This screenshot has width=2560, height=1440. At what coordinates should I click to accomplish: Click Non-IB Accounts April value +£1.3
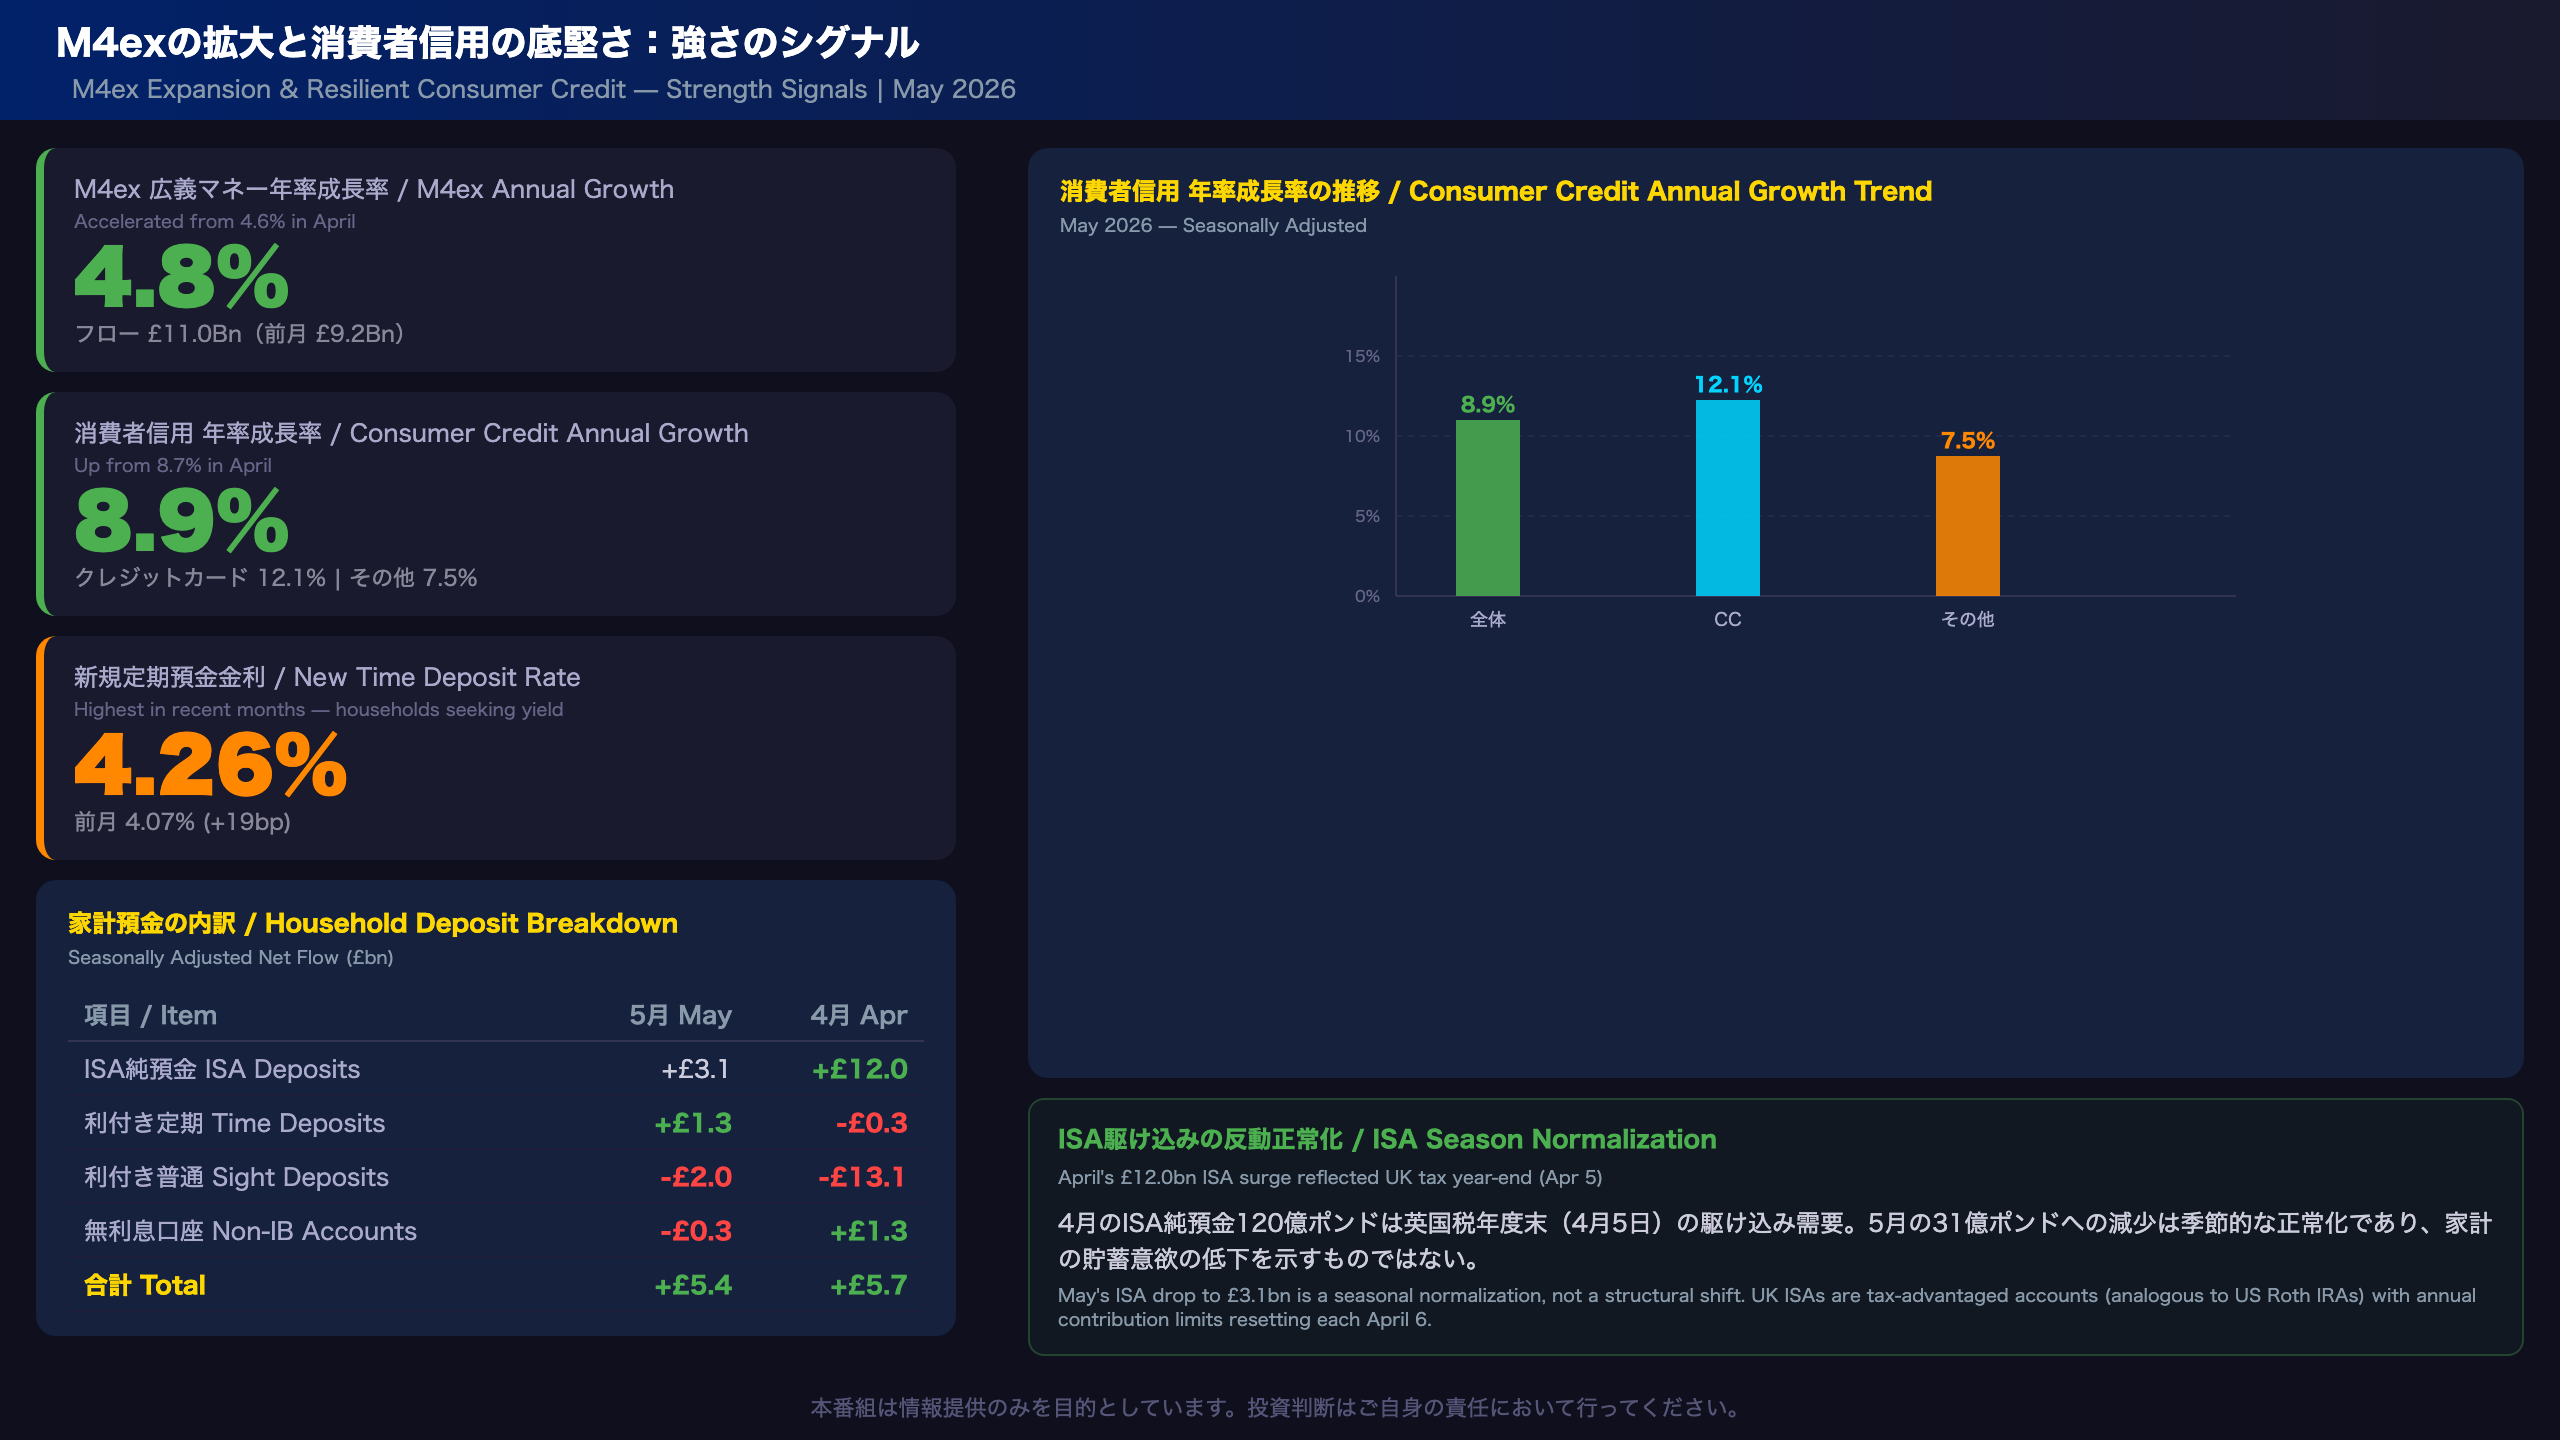click(x=869, y=1231)
